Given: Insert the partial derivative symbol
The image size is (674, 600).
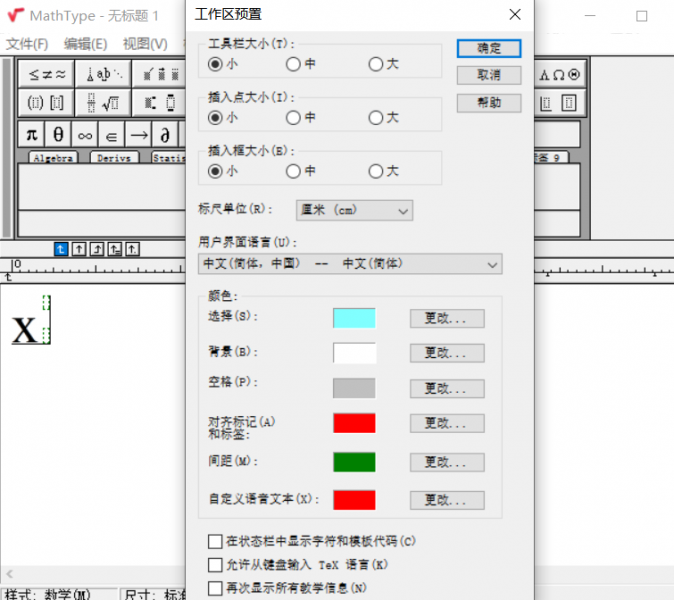Looking at the screenshot, I should click(165, 135).
